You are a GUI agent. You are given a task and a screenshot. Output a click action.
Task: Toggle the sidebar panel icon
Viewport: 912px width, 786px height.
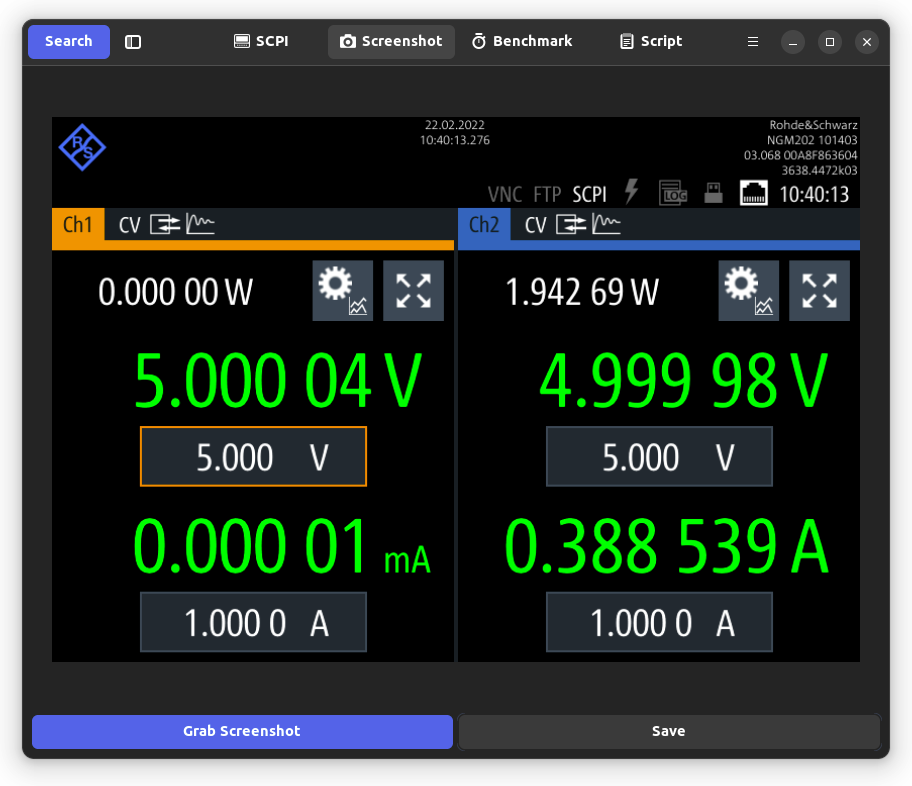click(133, 42)
